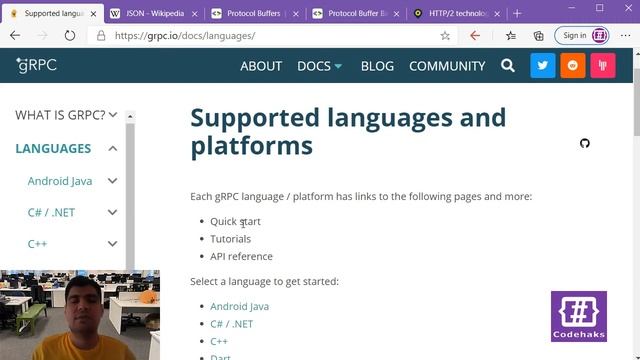The image size is (640, 360).
Task: Collapse the LANGUAGES sidebar section
Action: click(113, 149)
